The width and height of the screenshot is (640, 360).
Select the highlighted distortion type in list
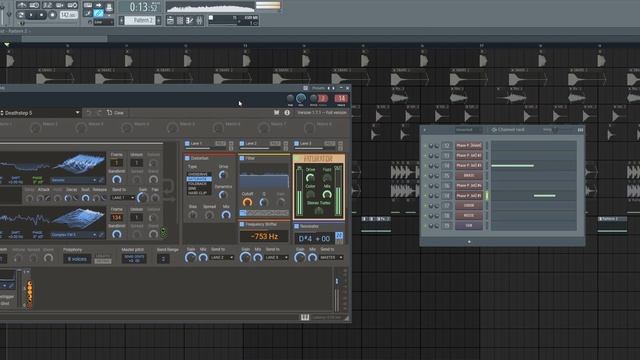(199, 179)
